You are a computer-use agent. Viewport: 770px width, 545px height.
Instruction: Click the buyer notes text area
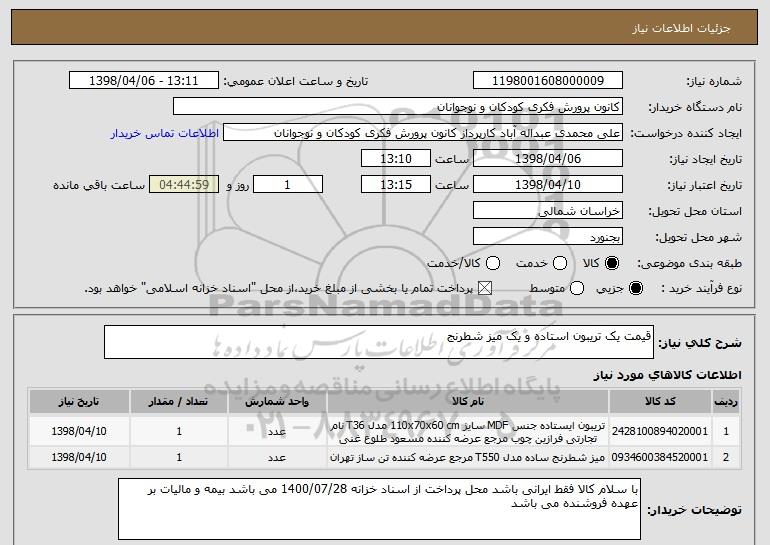coord(379,509)
